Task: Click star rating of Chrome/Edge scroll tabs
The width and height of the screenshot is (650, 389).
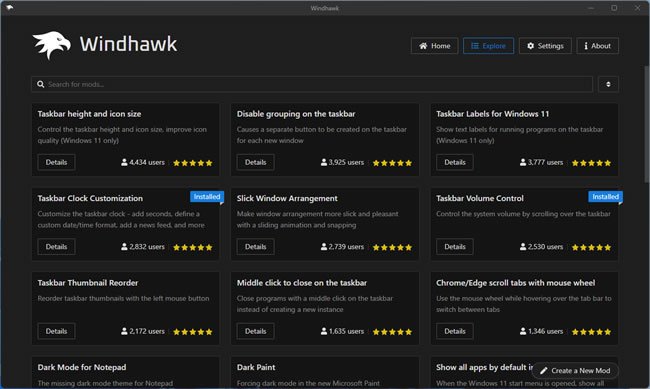Action: coord(592,332)
